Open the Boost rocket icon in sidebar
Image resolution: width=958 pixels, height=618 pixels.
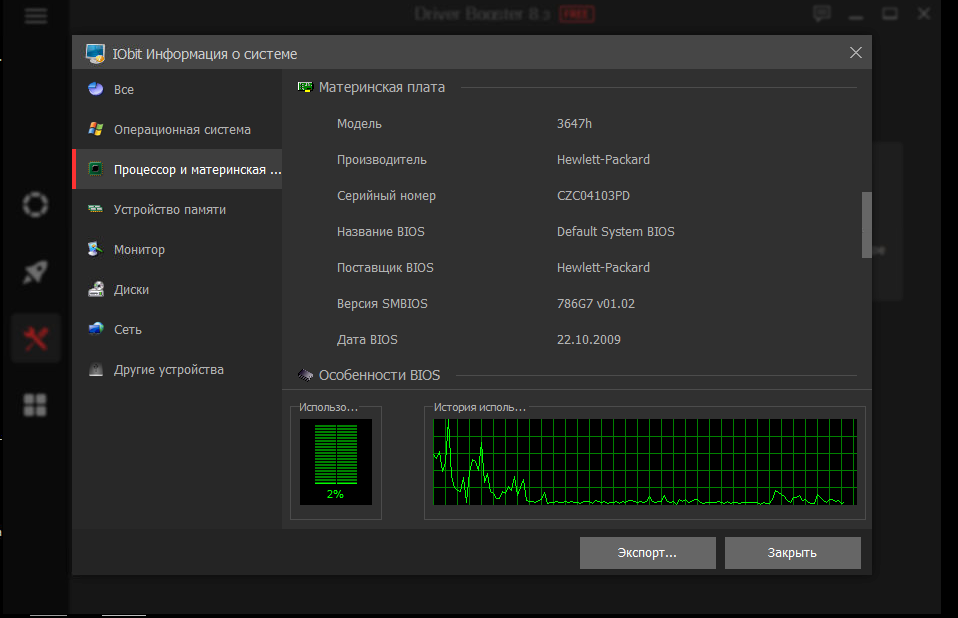[34, 271]
